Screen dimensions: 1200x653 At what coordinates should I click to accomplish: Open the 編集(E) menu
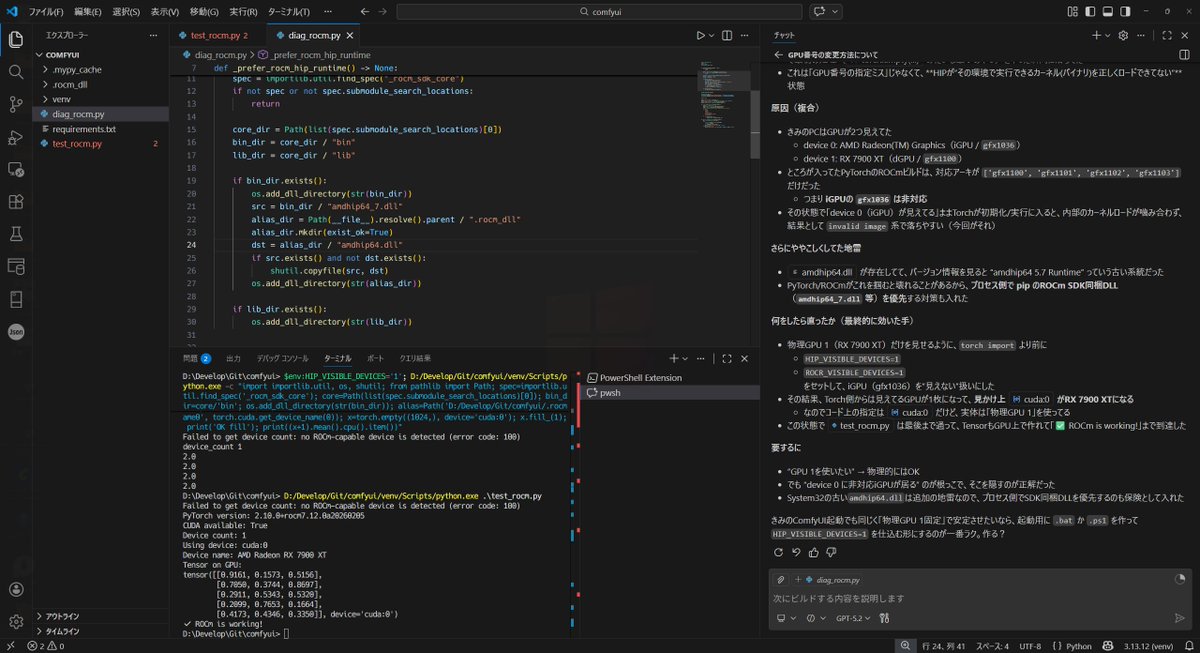point(88,11)
